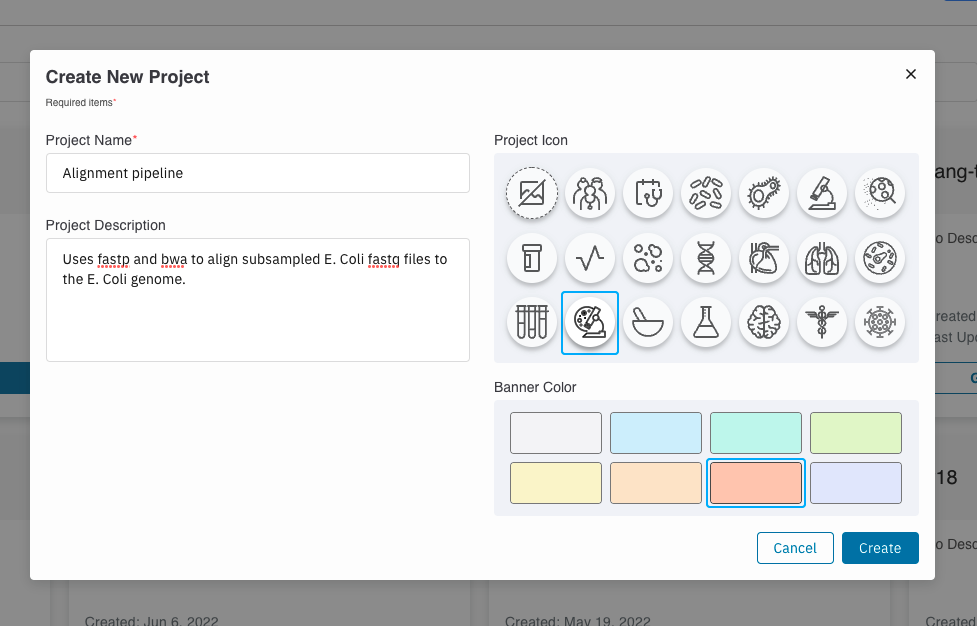Image resolution: width=977 pixels, height=626 pixels.
Task: Pick the petri dish icon
Action: pos(879,258)
